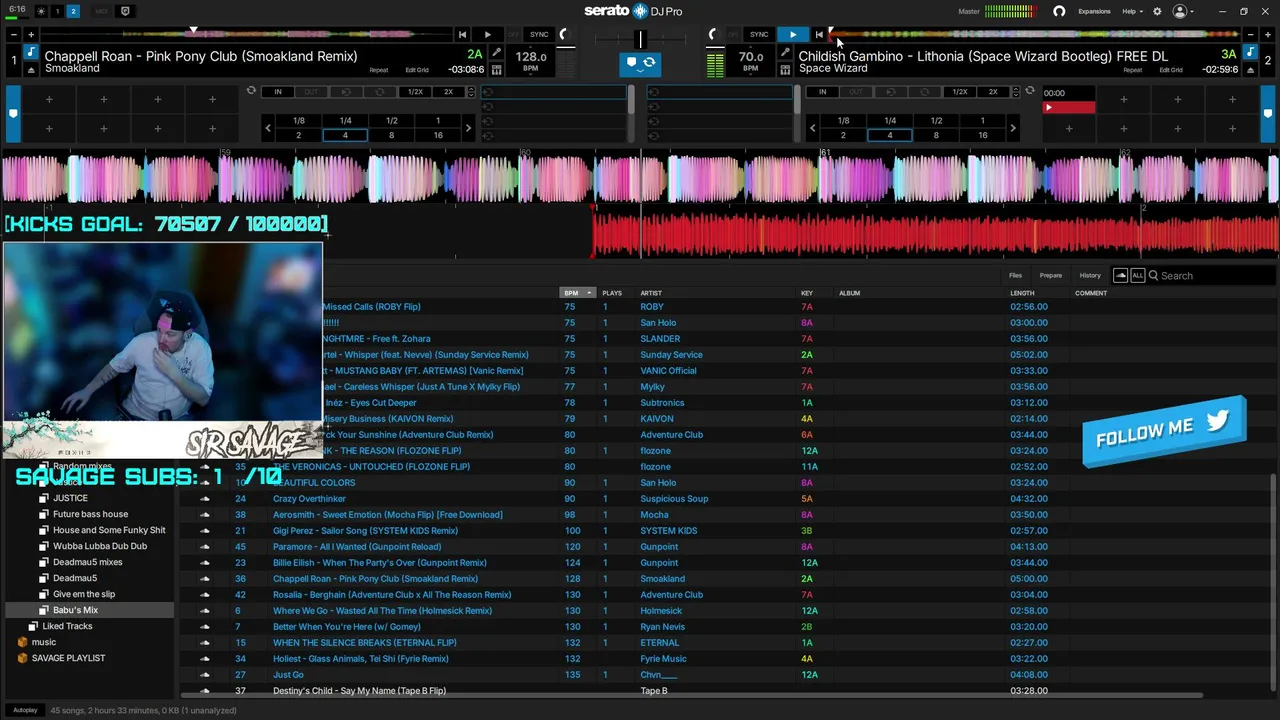Open Edit Grid for deck 1
Viewport: 1280px width, 720px height.
coord(417,70)
